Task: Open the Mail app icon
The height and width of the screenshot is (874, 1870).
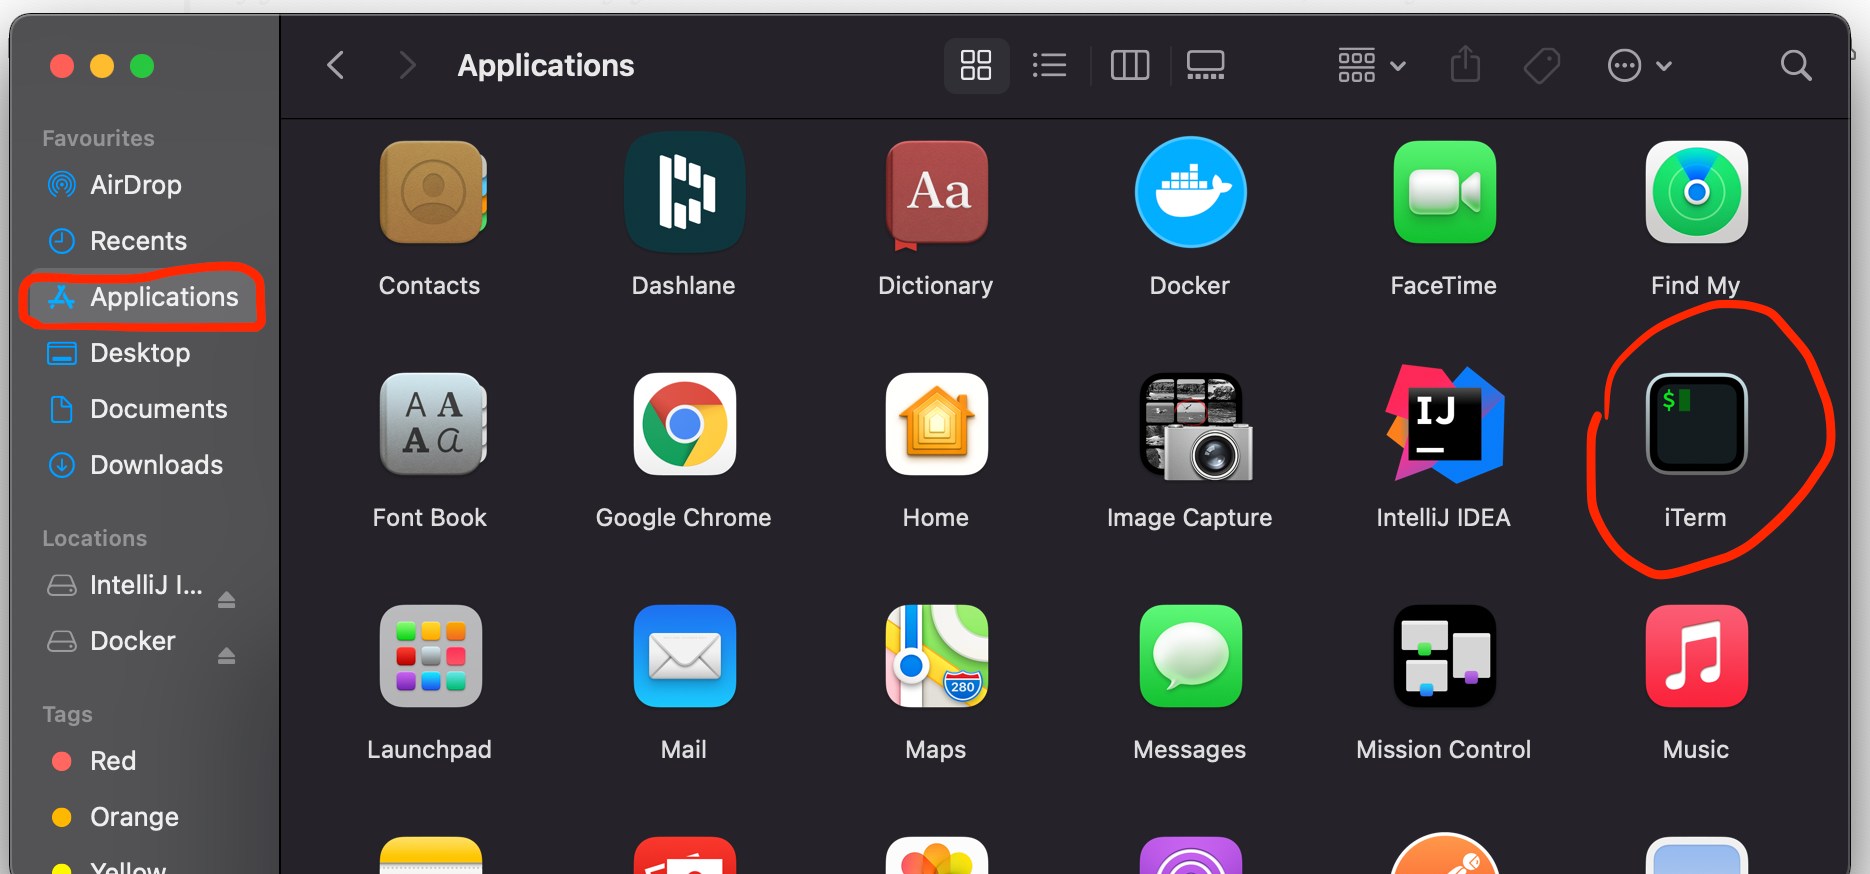Action: click(x=685, y=656)
